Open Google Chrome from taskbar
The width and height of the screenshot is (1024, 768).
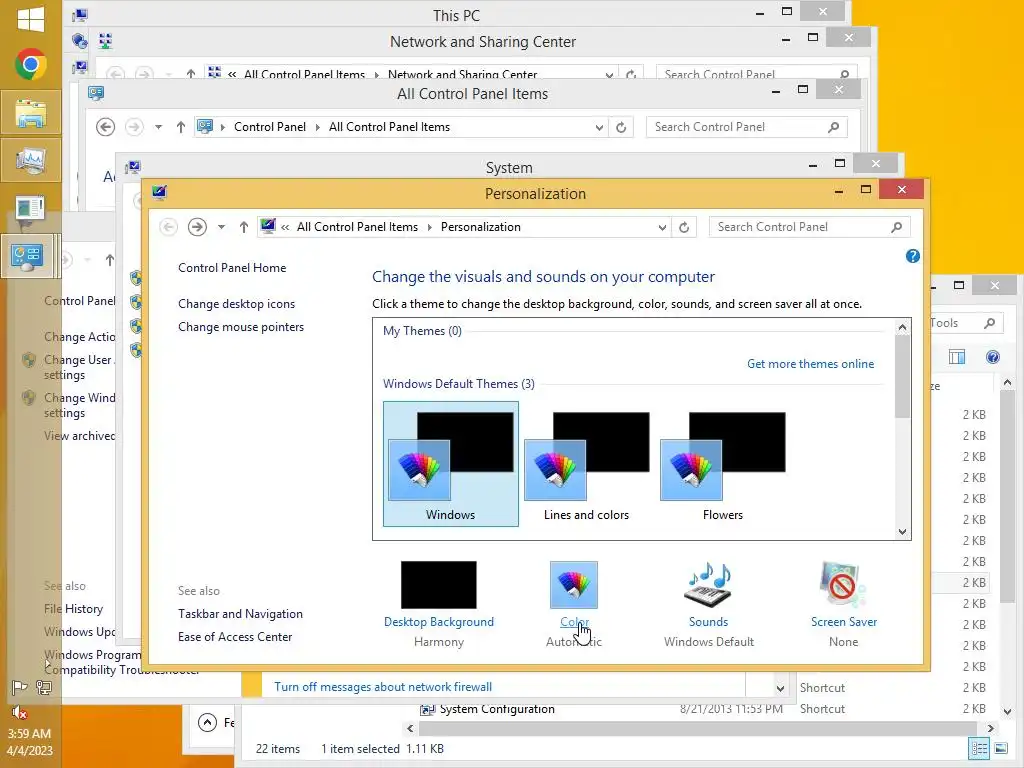click(31, 65)
